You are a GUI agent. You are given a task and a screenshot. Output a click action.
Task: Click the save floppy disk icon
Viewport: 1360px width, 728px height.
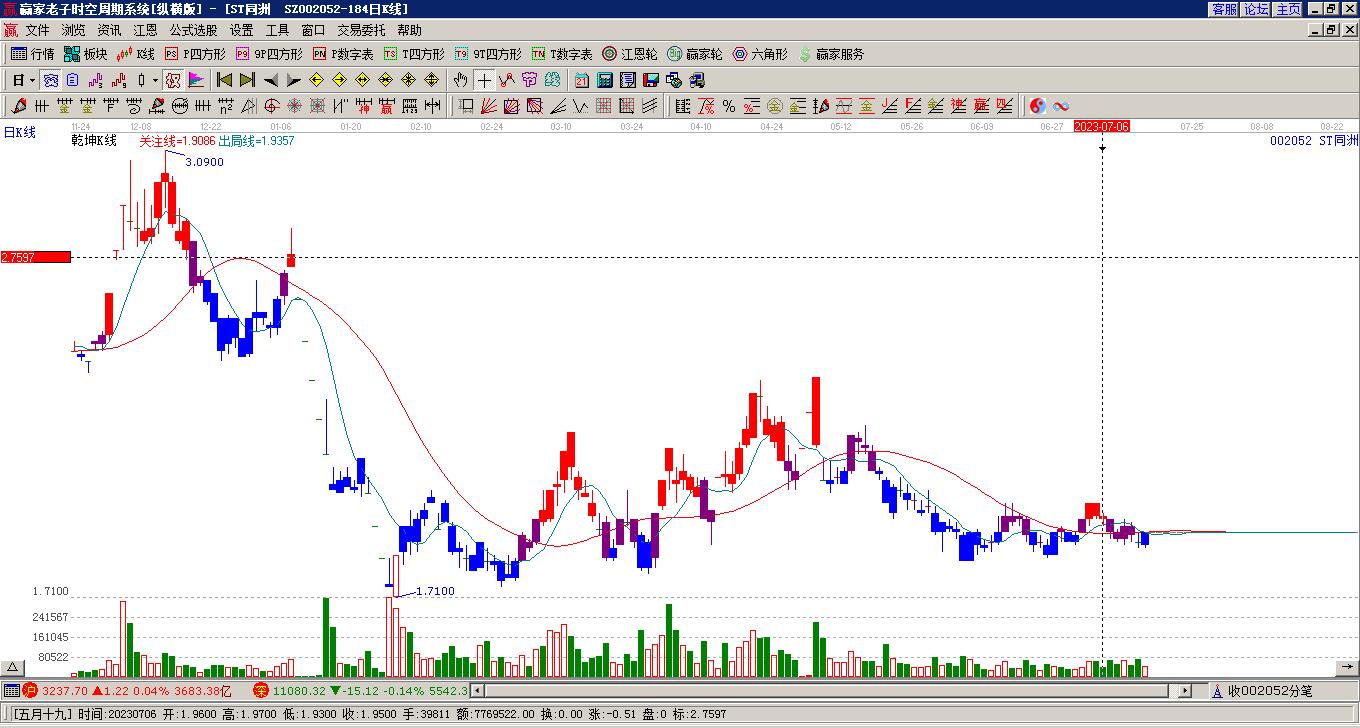[651, 80]
